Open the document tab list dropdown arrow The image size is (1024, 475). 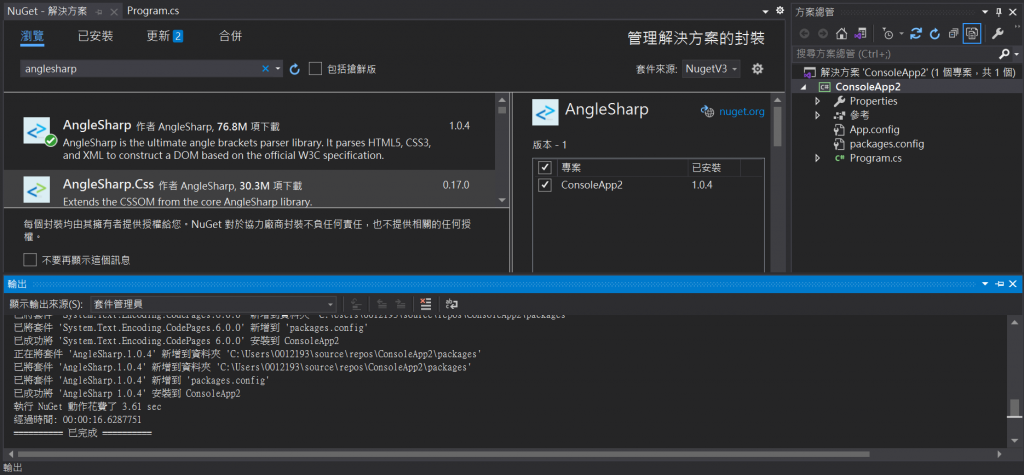766,10
